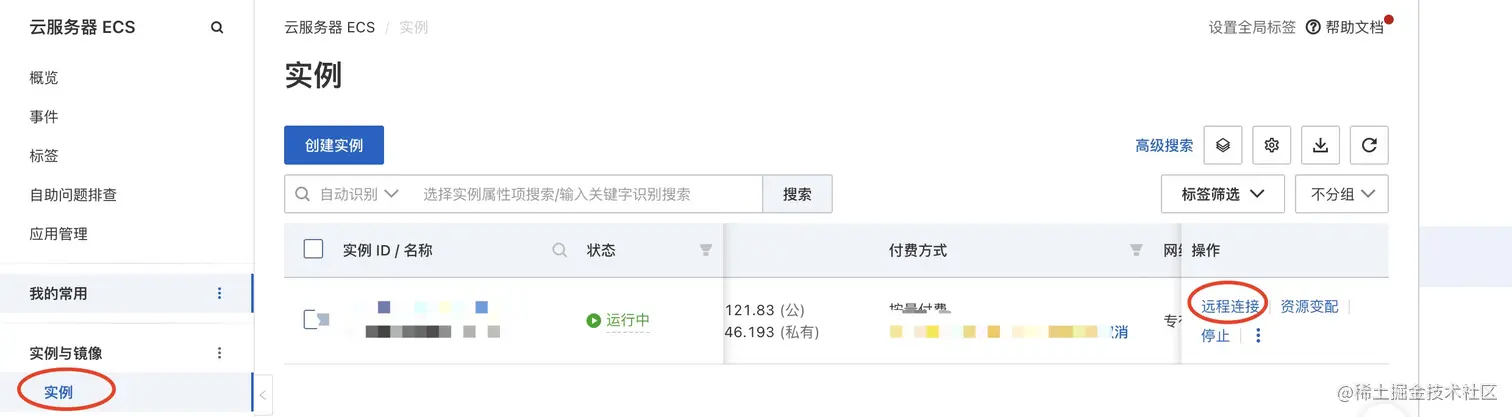Open three-dot menu beside 实例与镜像
1512x417 pixels.
coord(220,353)
